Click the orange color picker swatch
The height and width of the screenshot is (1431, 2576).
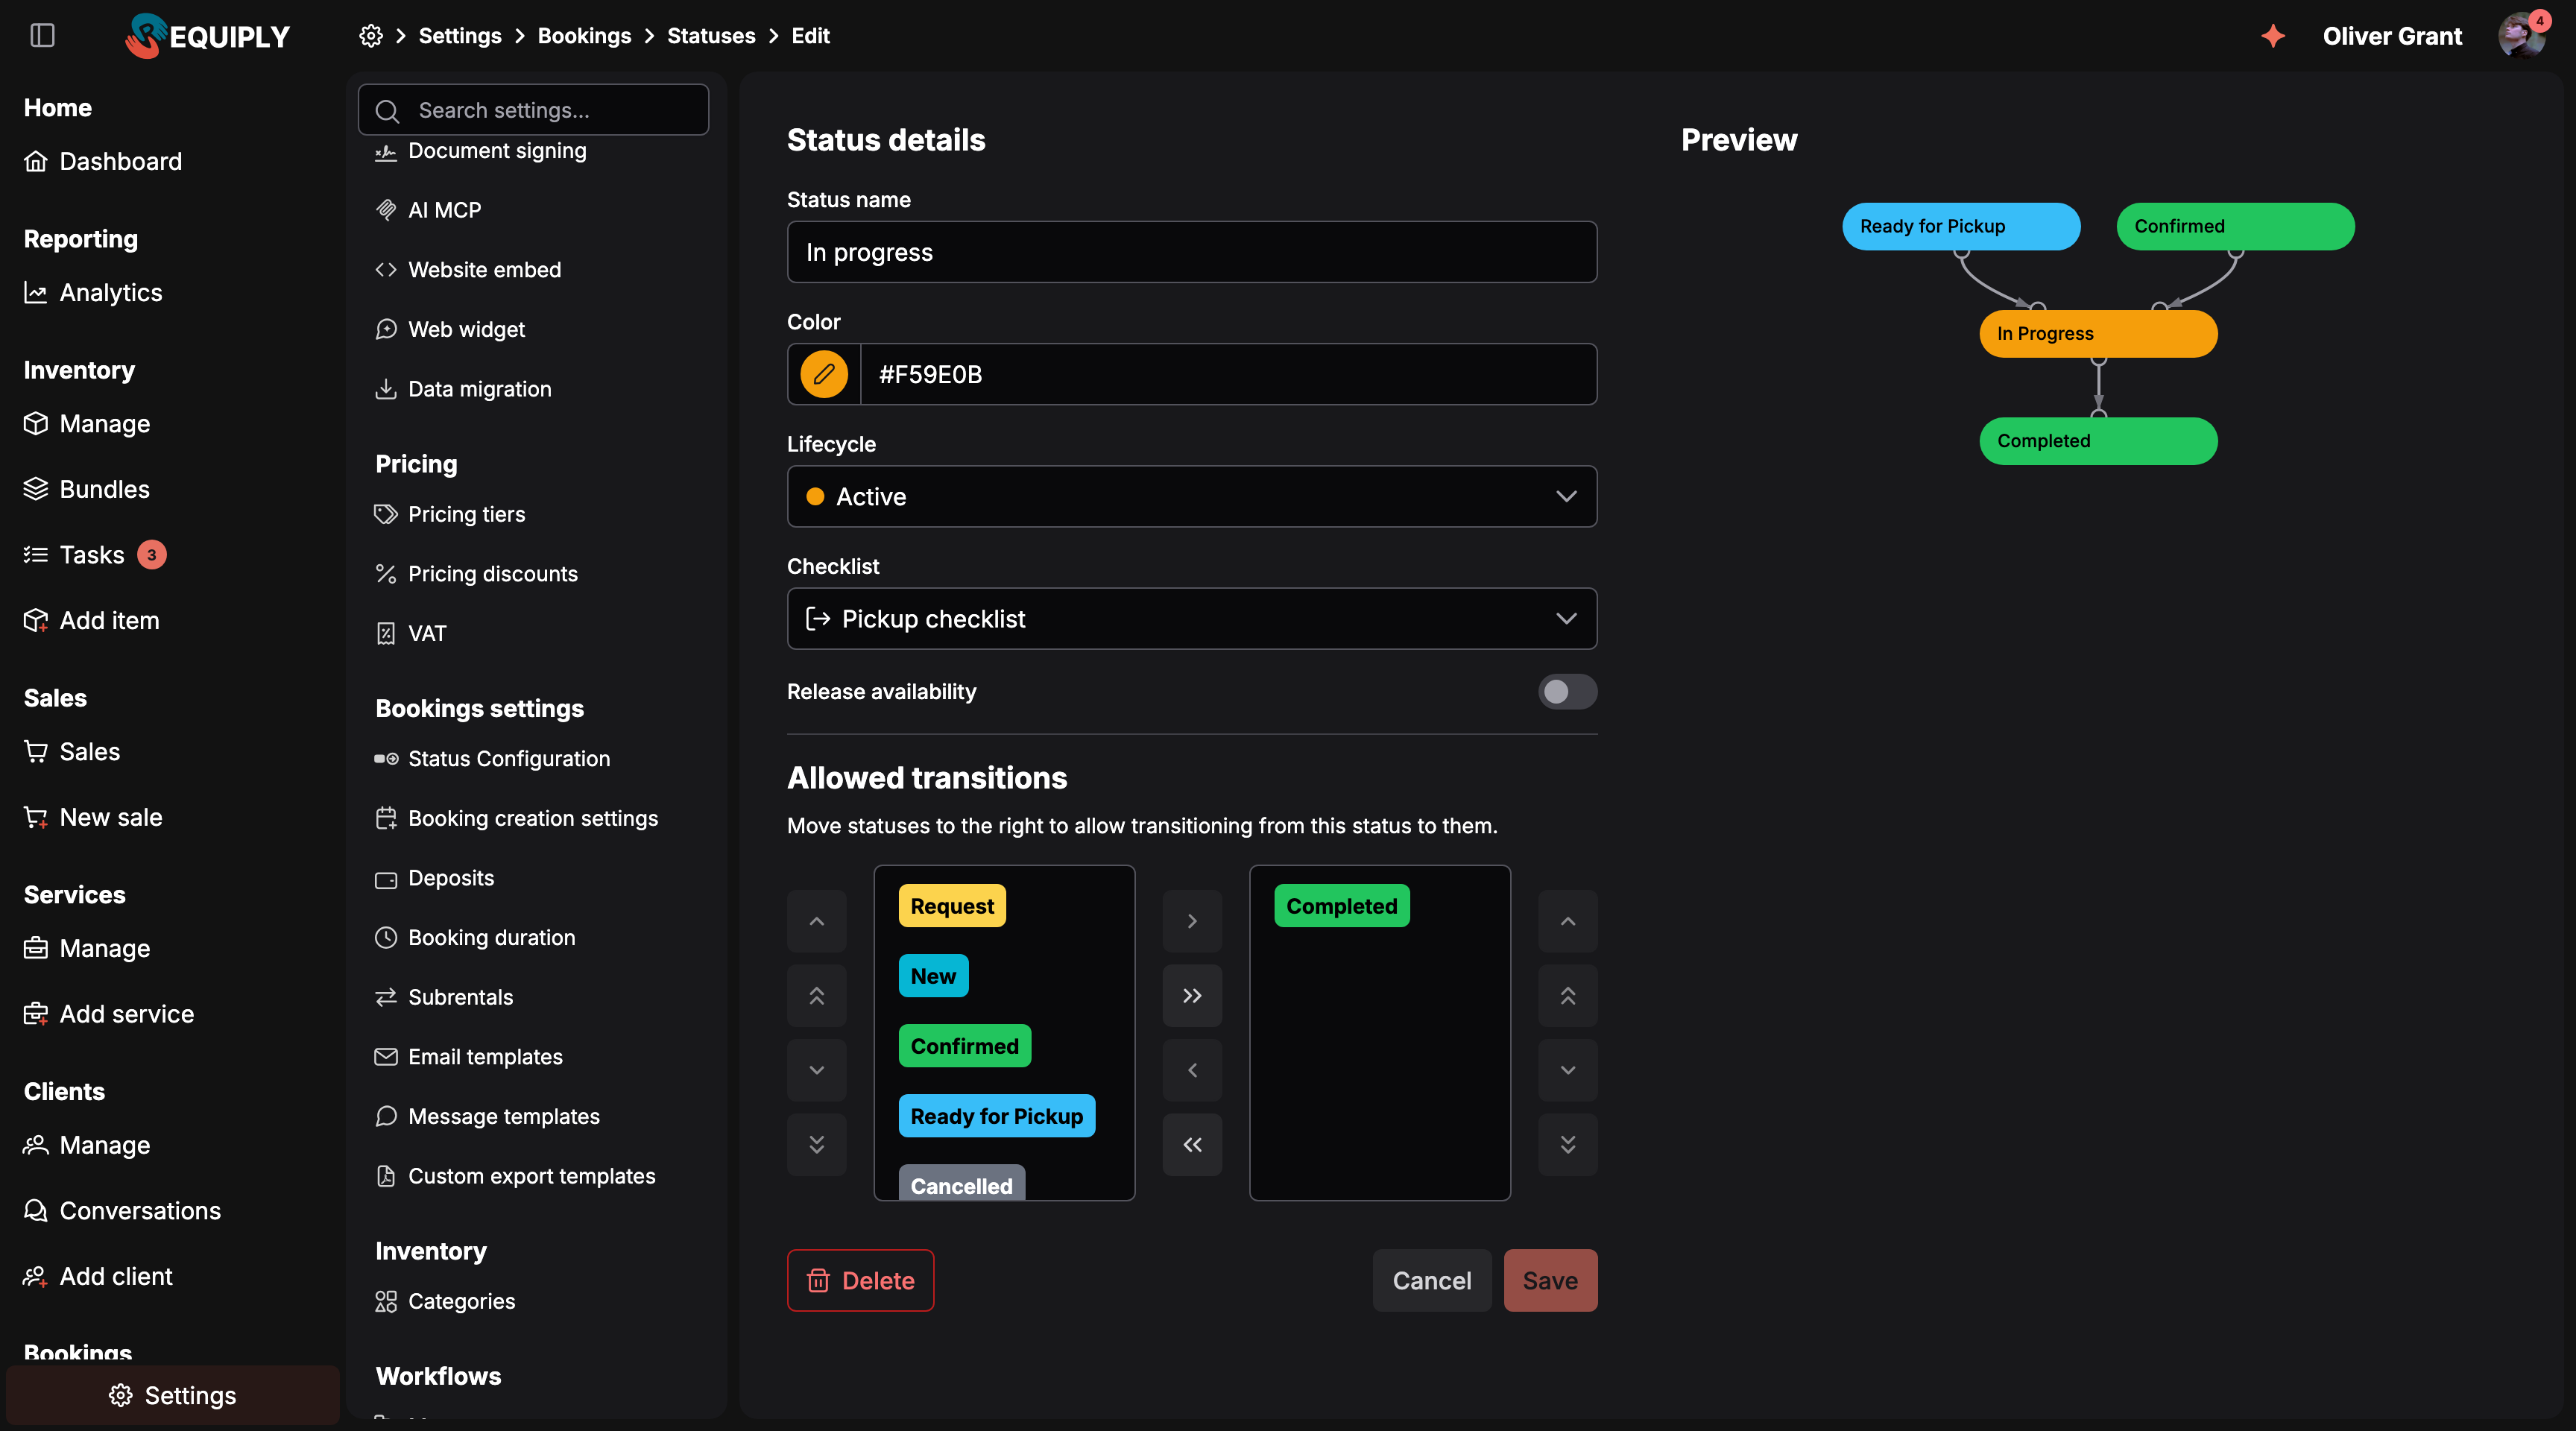(x=824, y=374)
